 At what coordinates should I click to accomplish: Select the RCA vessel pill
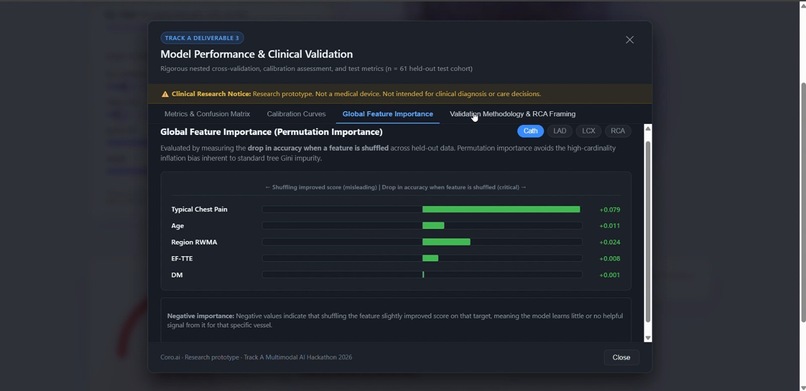[618, 131]
